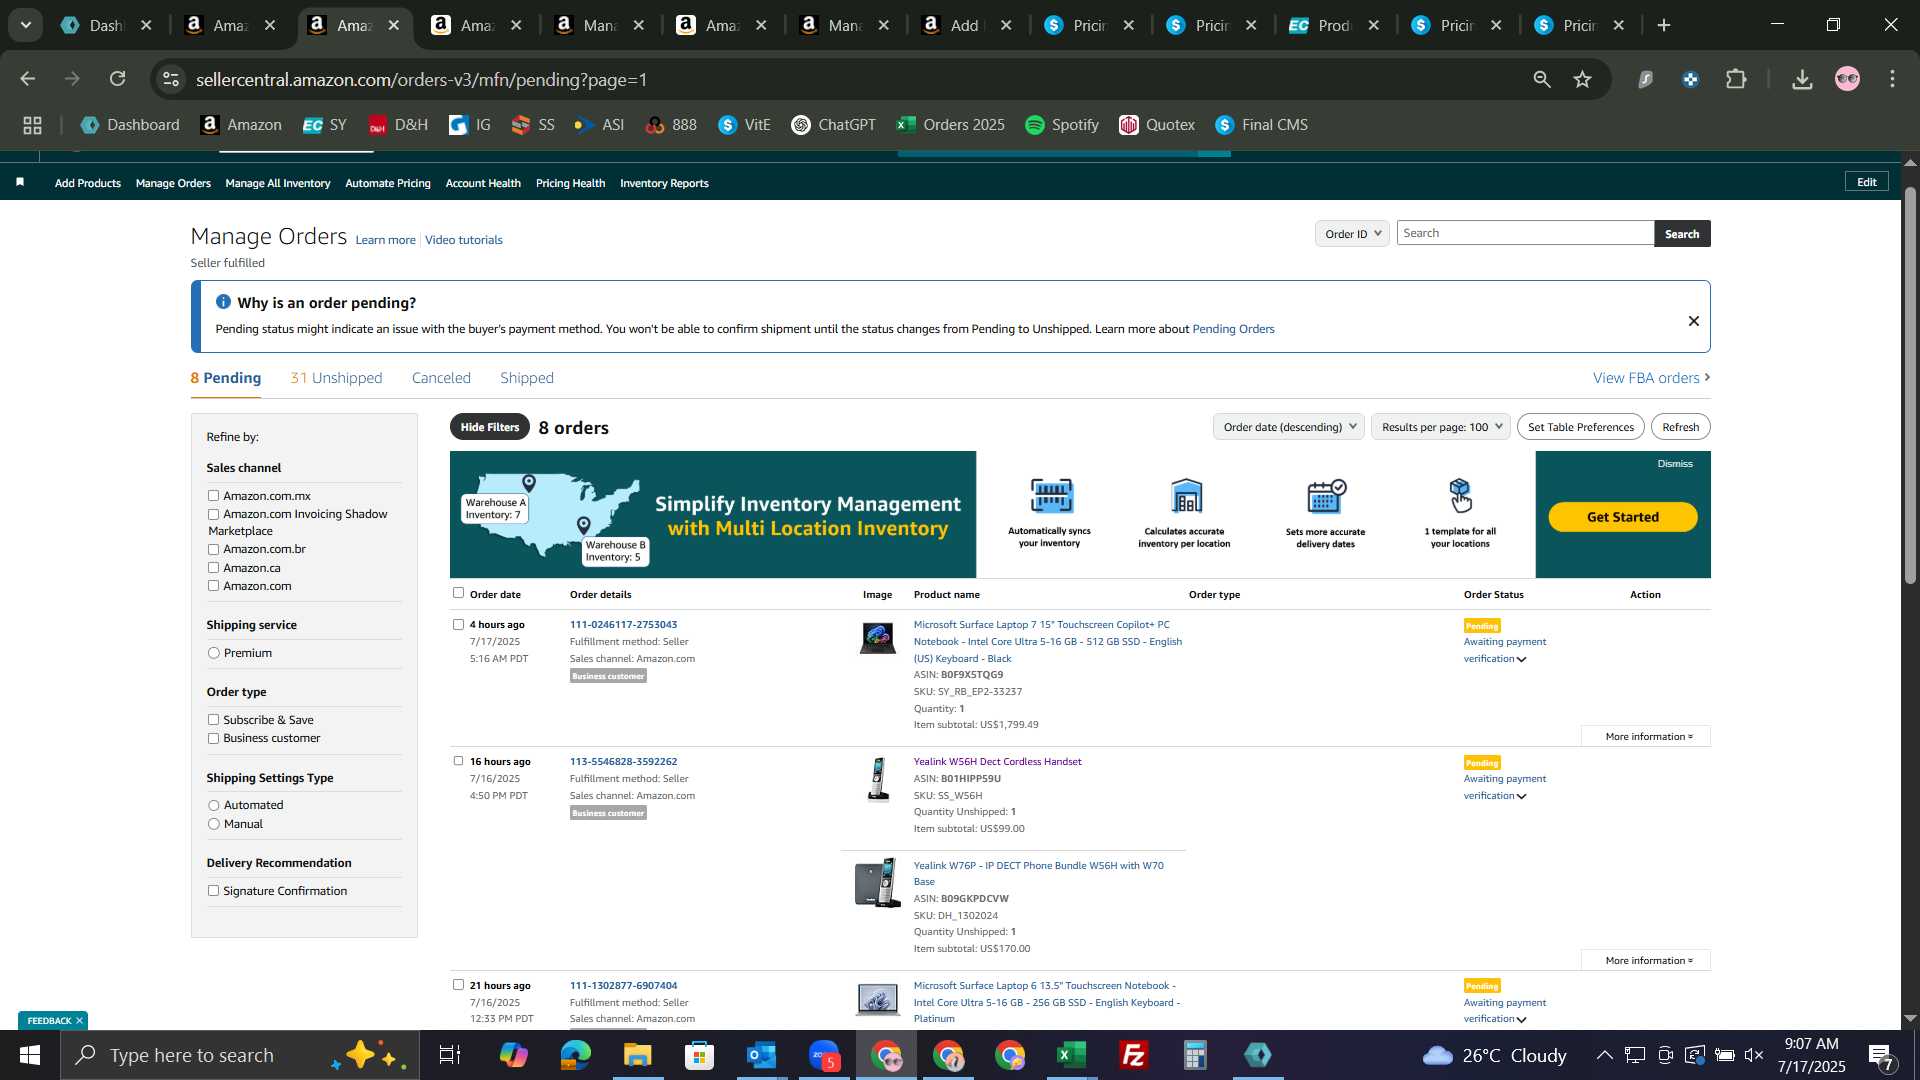This screenshot has width=1920, height=1080.
Task: Click the Get Started banner button
Action: [1623, 517]
